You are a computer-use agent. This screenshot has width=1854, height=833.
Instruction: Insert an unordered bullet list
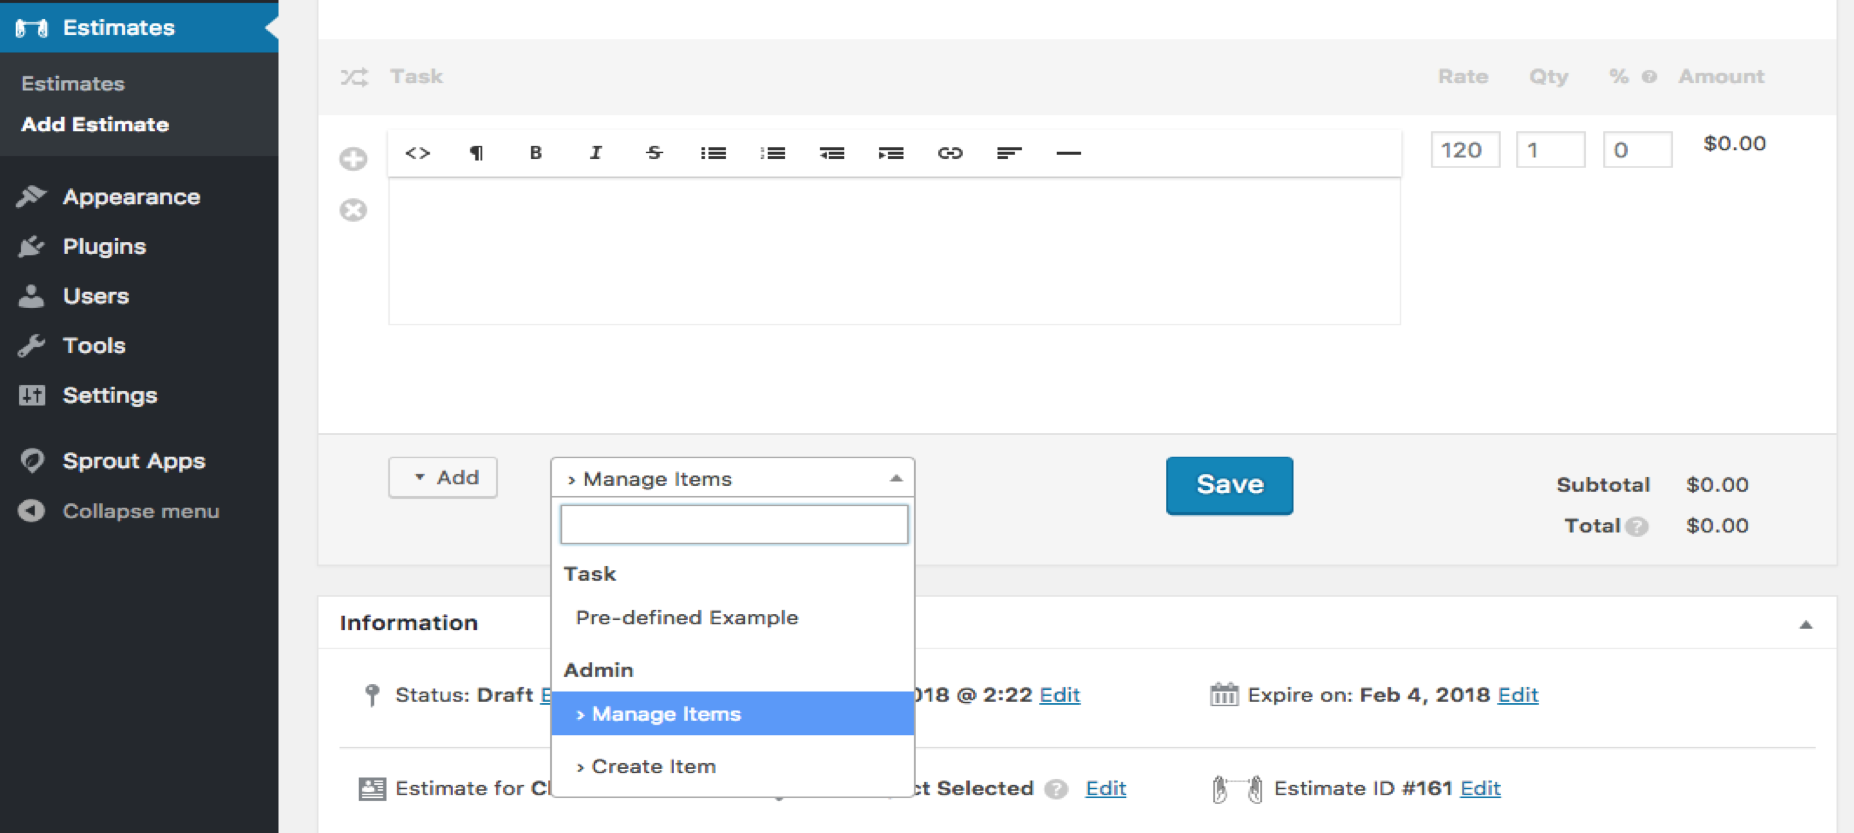713,153
